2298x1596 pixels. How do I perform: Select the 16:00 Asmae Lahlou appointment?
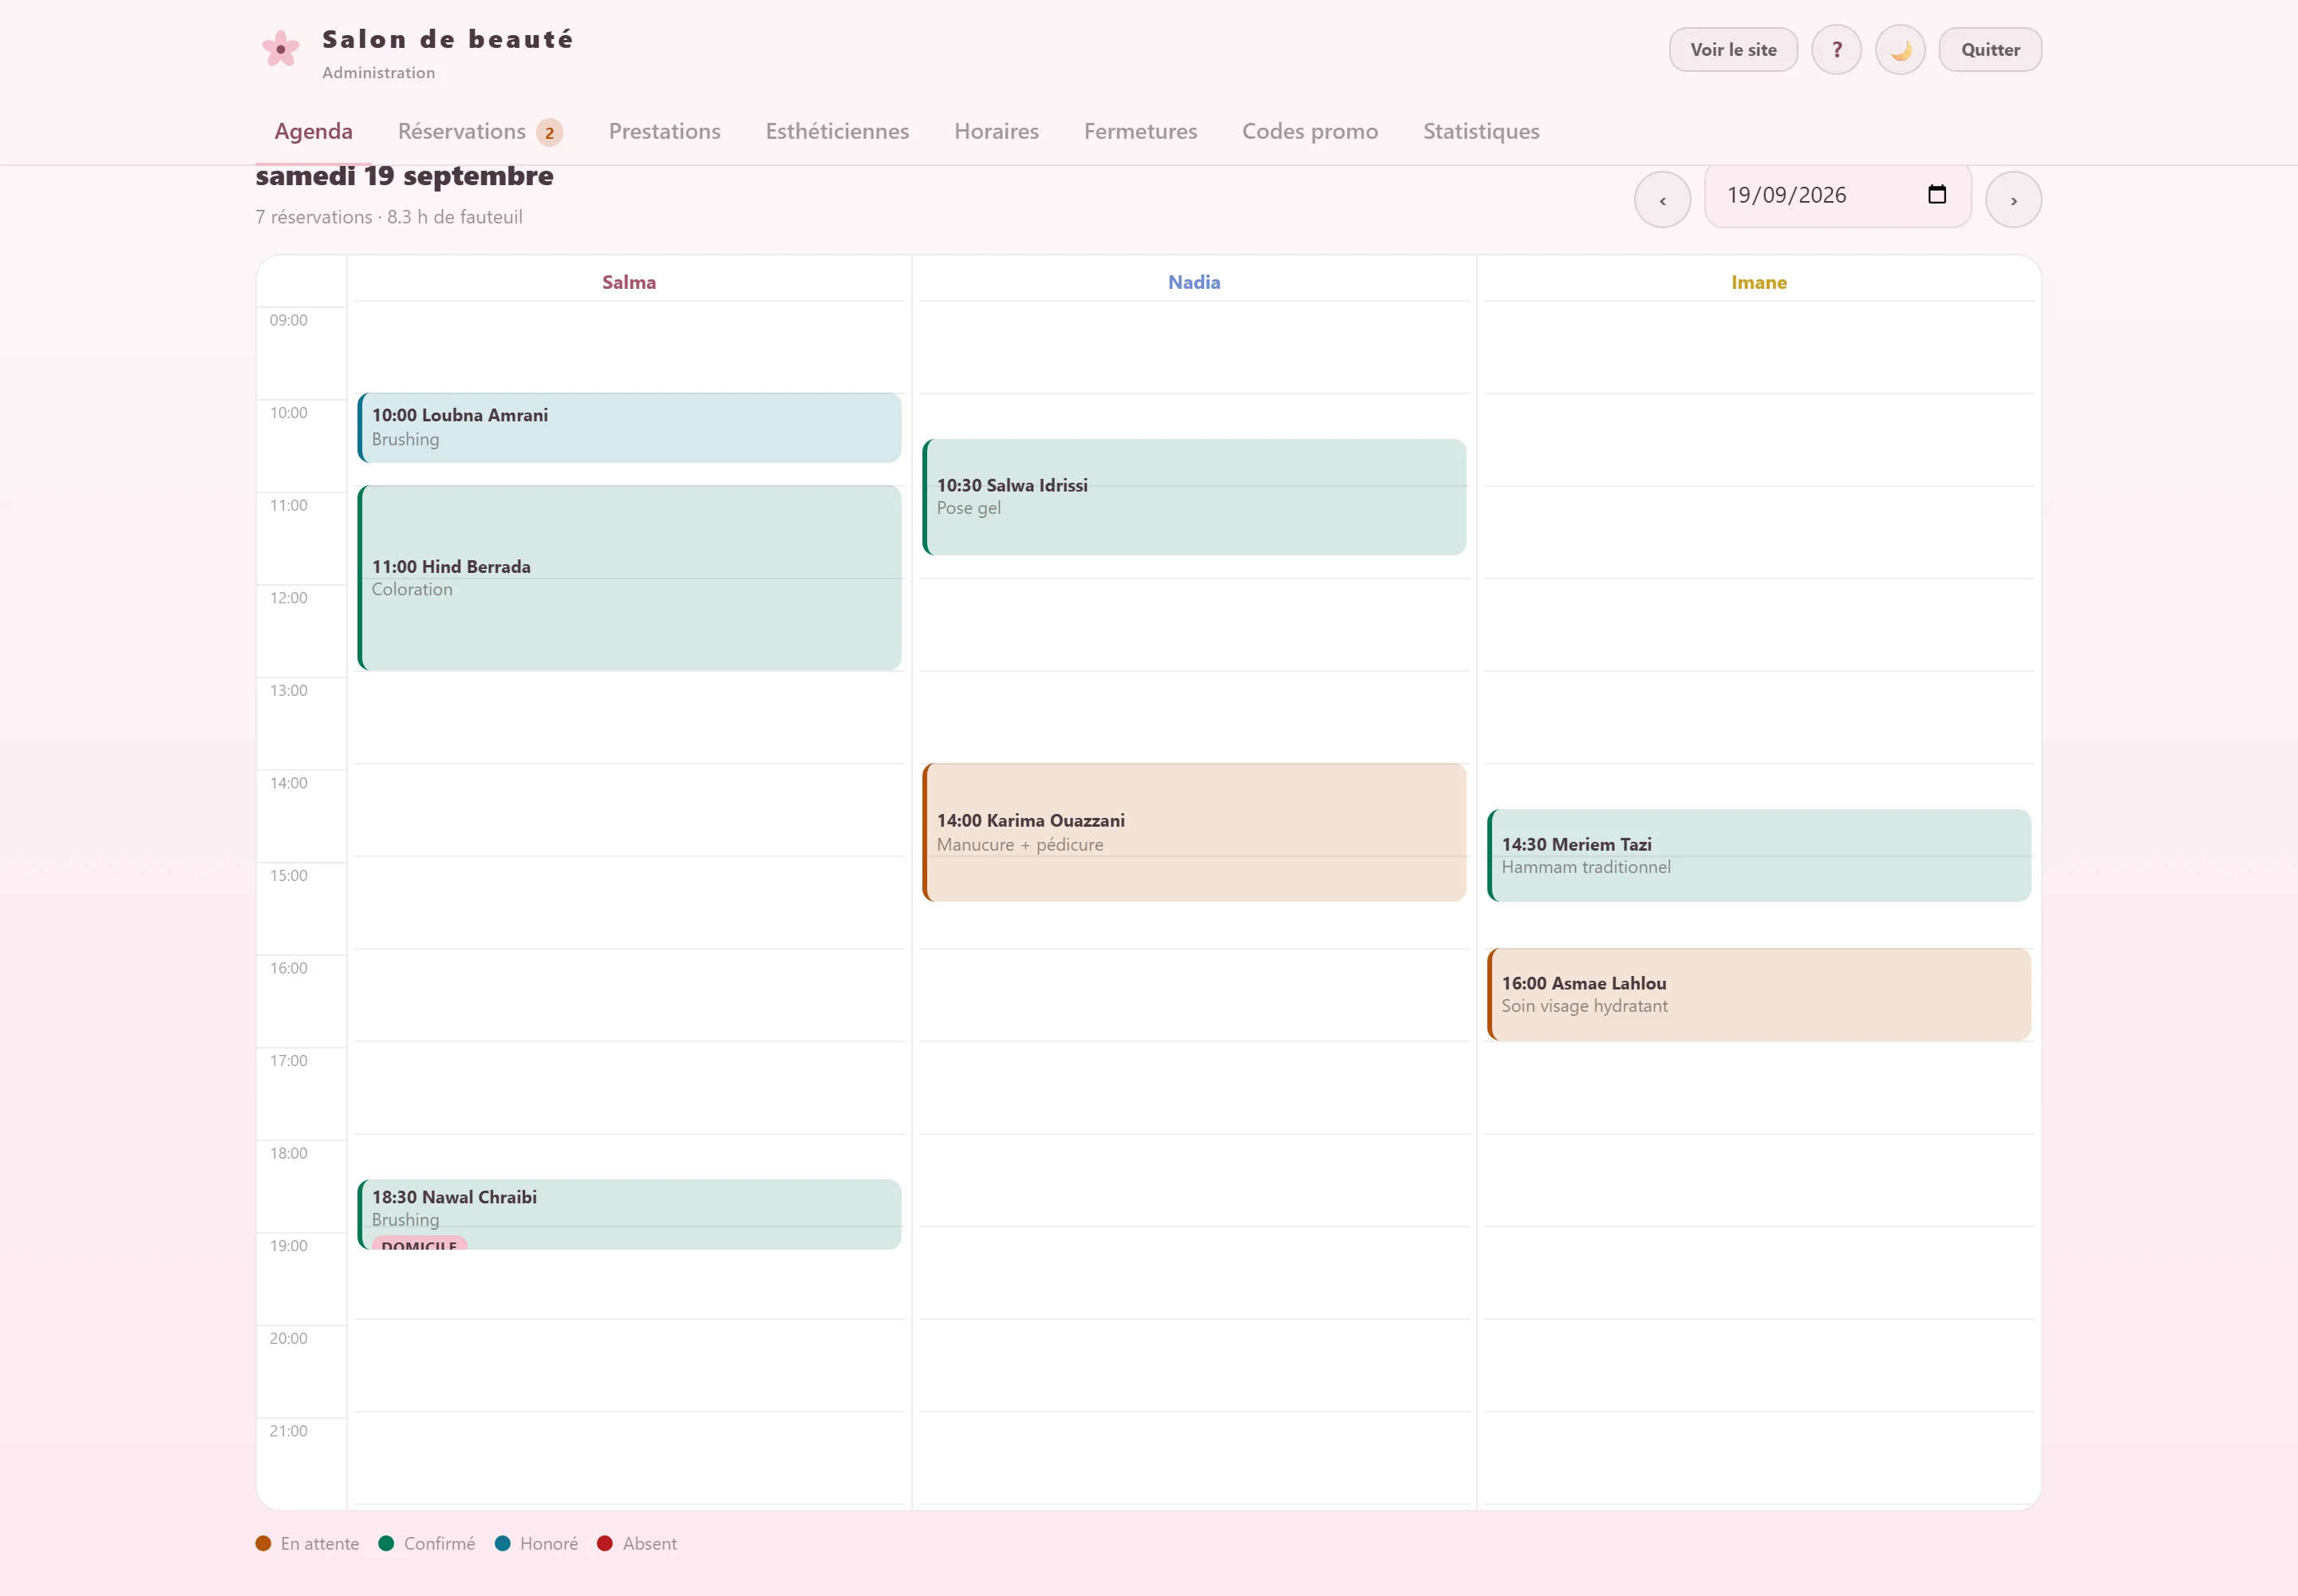tap(1759, 994)
